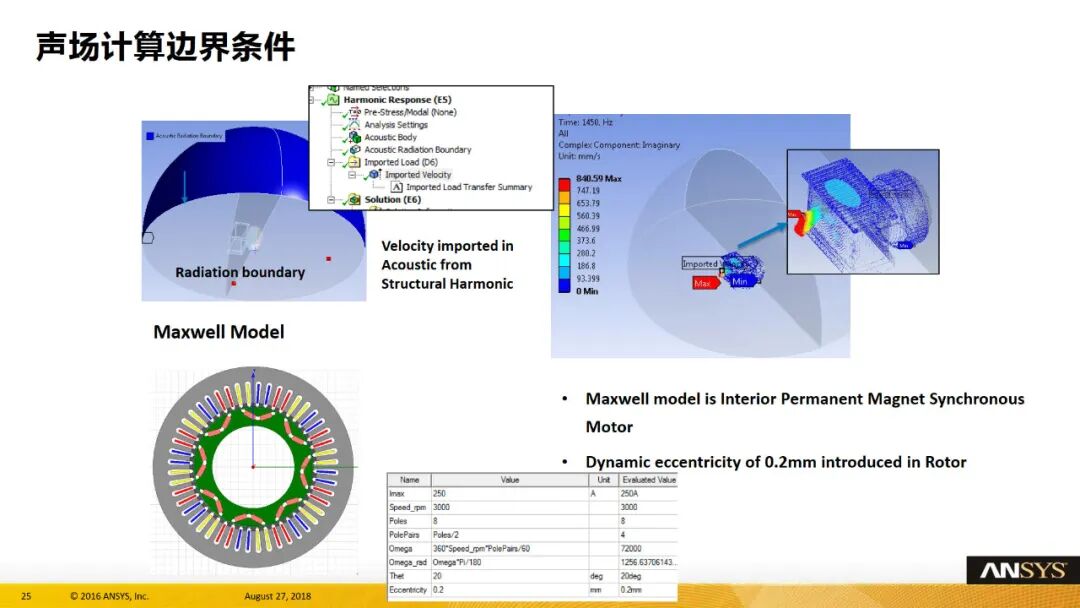The width and height of the screenshot is (1080, 608).
Task: Click slide number 25 in footer
Action: click(x=26, y=596)
